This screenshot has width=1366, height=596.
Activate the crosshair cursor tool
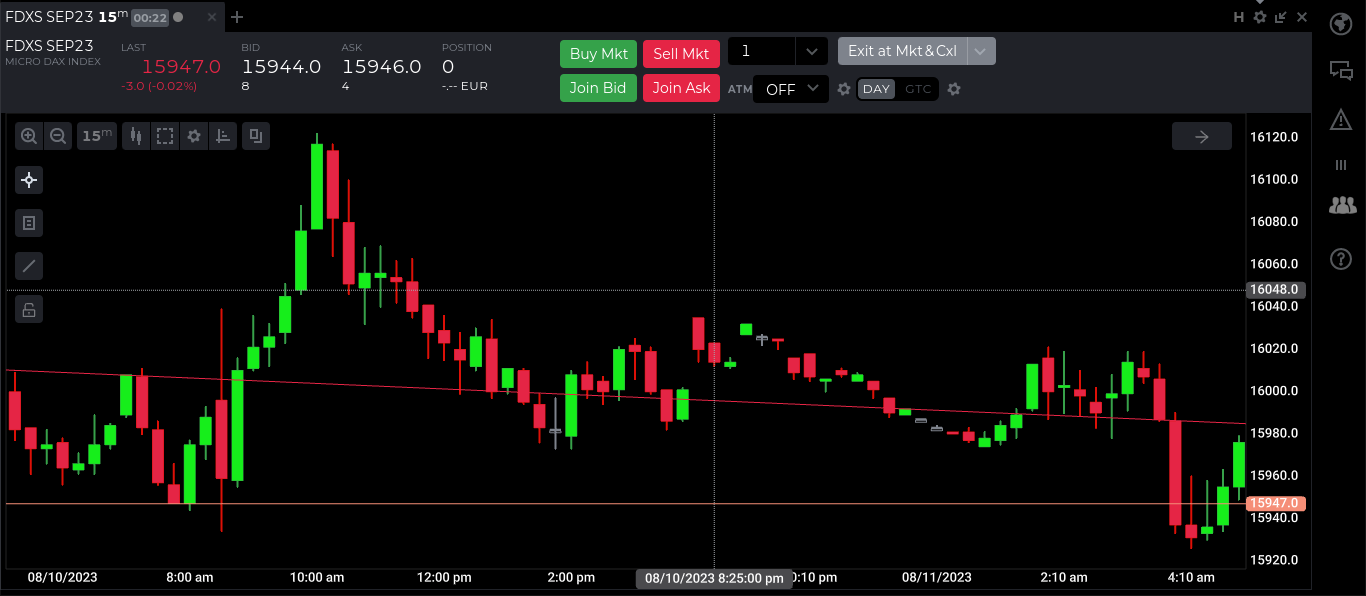(29, 180)
